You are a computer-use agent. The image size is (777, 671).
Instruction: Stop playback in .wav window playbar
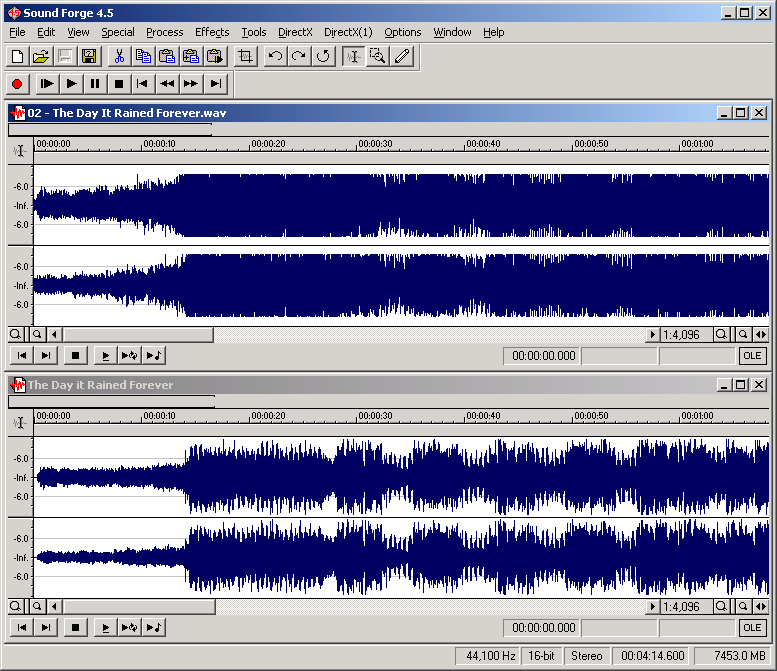75,355
